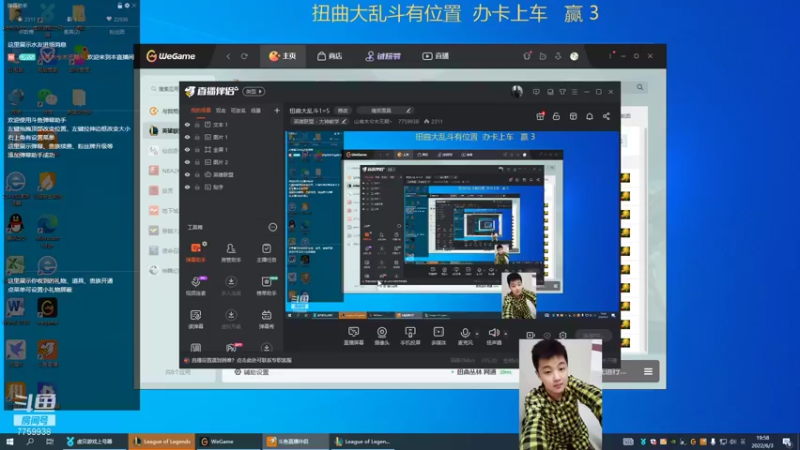Click the 修改 button beside the stream title
Screen dimensions: 800x450
pos(342,111)
